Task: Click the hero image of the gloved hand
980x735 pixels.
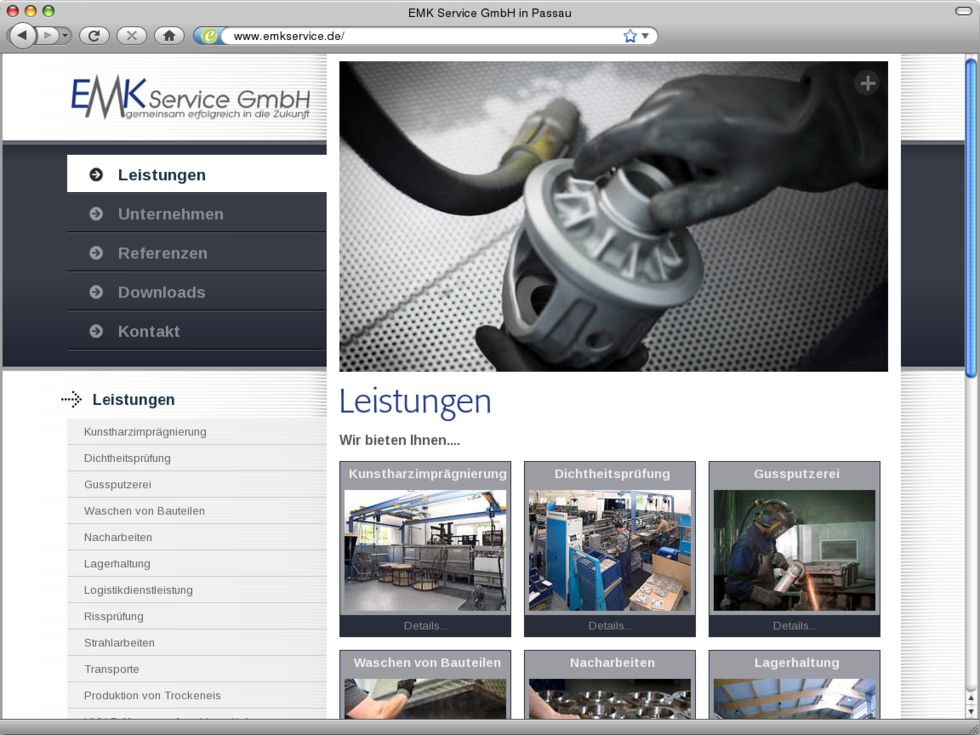Action: (613, 216)
